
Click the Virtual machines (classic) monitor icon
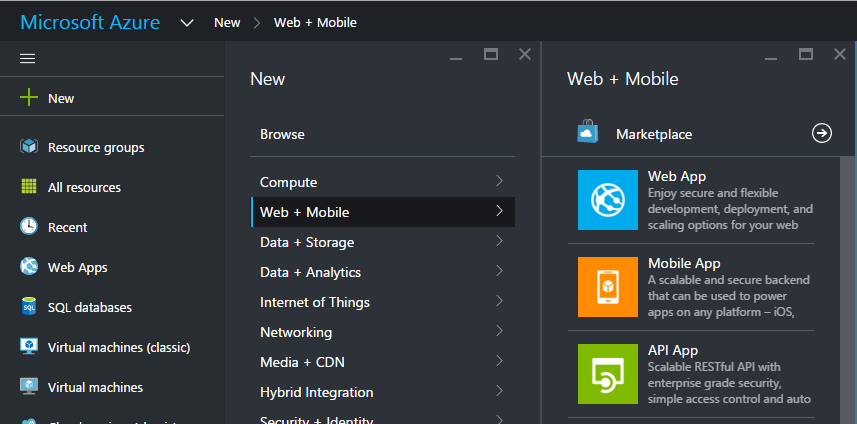pos(28,346)
